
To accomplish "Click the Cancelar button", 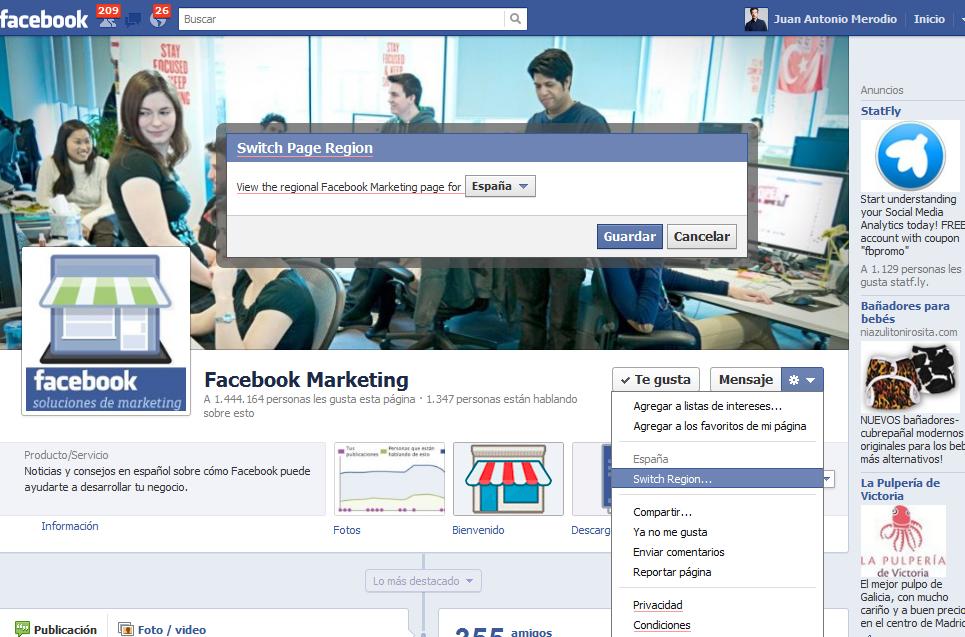I will point(702,236).
